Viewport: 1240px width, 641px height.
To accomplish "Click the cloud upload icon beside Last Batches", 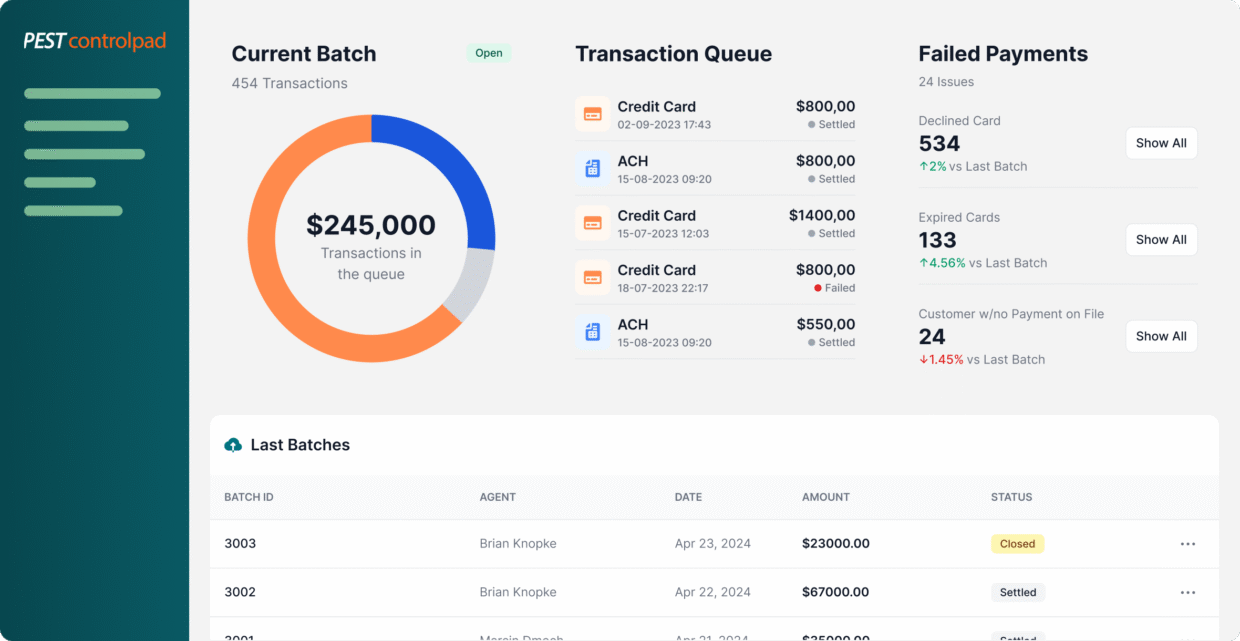I will tap(233, 445).
